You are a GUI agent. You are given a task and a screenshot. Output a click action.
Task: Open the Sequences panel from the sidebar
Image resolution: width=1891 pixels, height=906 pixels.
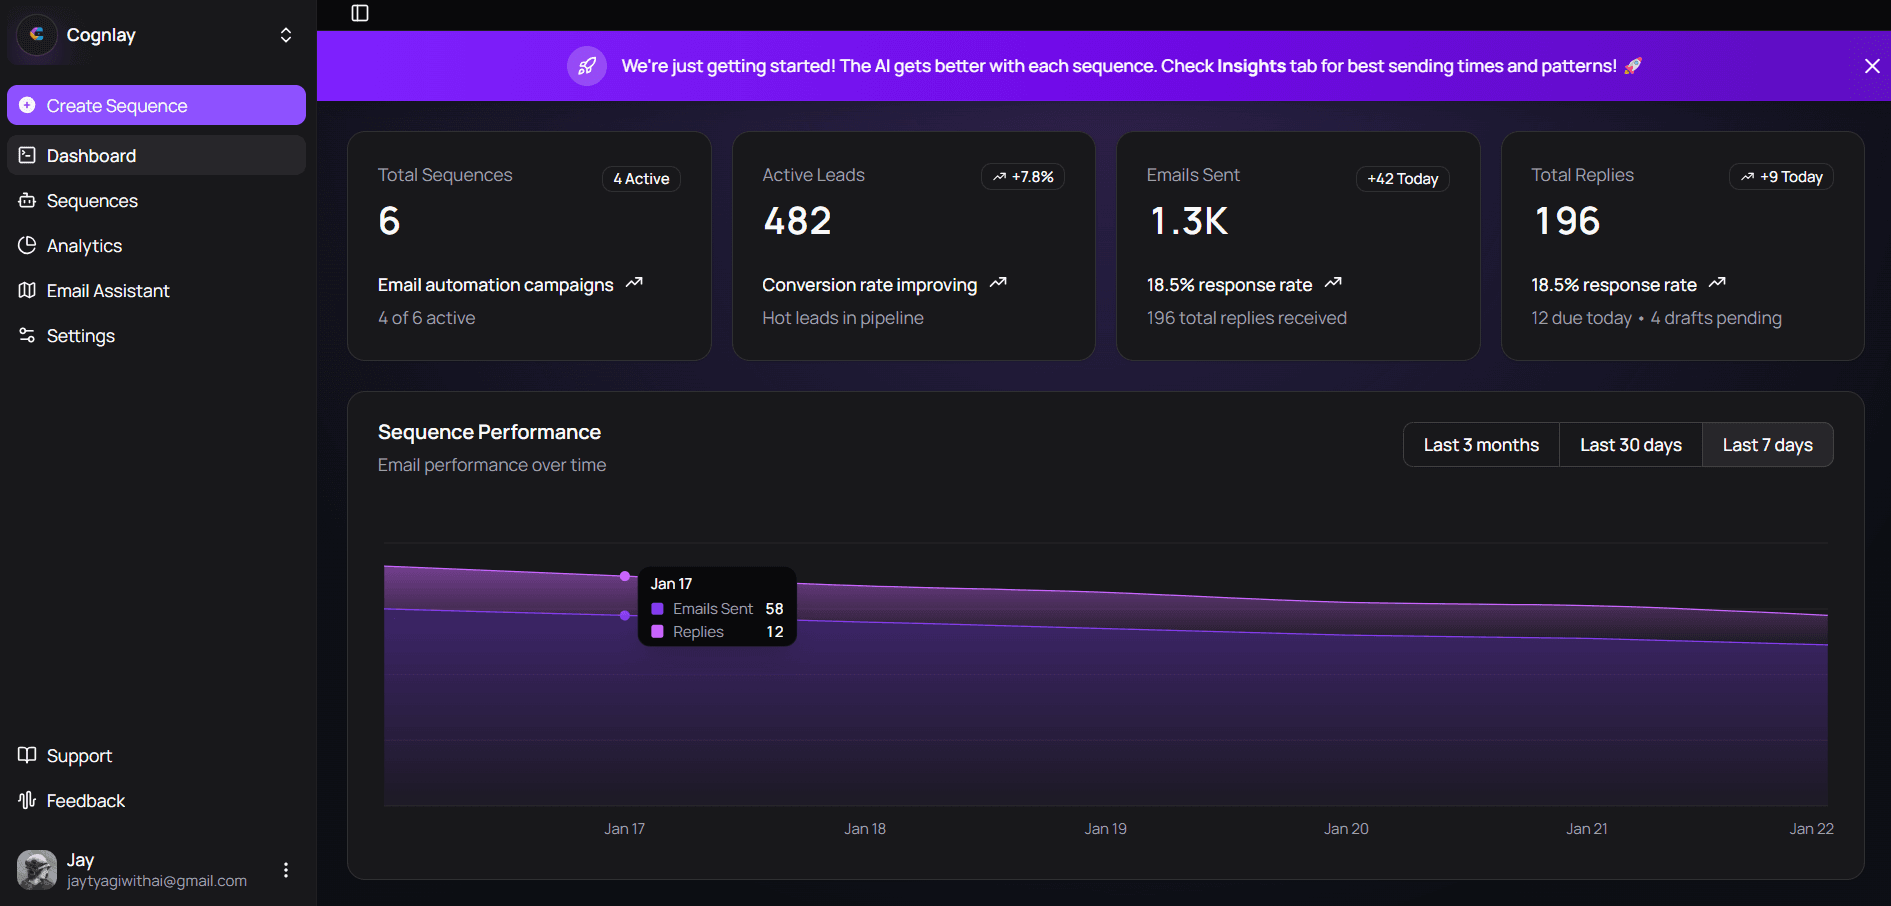[91, 200]
